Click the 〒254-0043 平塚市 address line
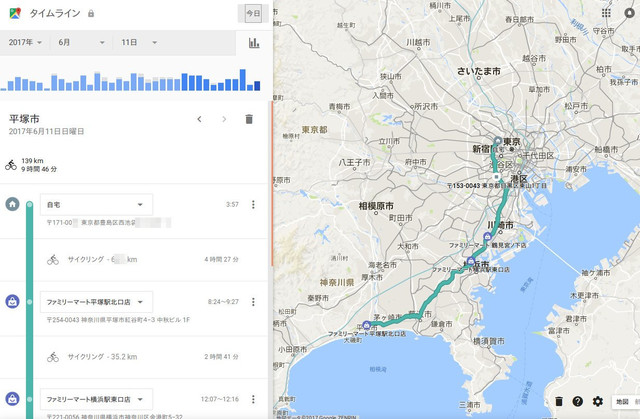Viewport: 640px width, 419px height. click(118, 320)
